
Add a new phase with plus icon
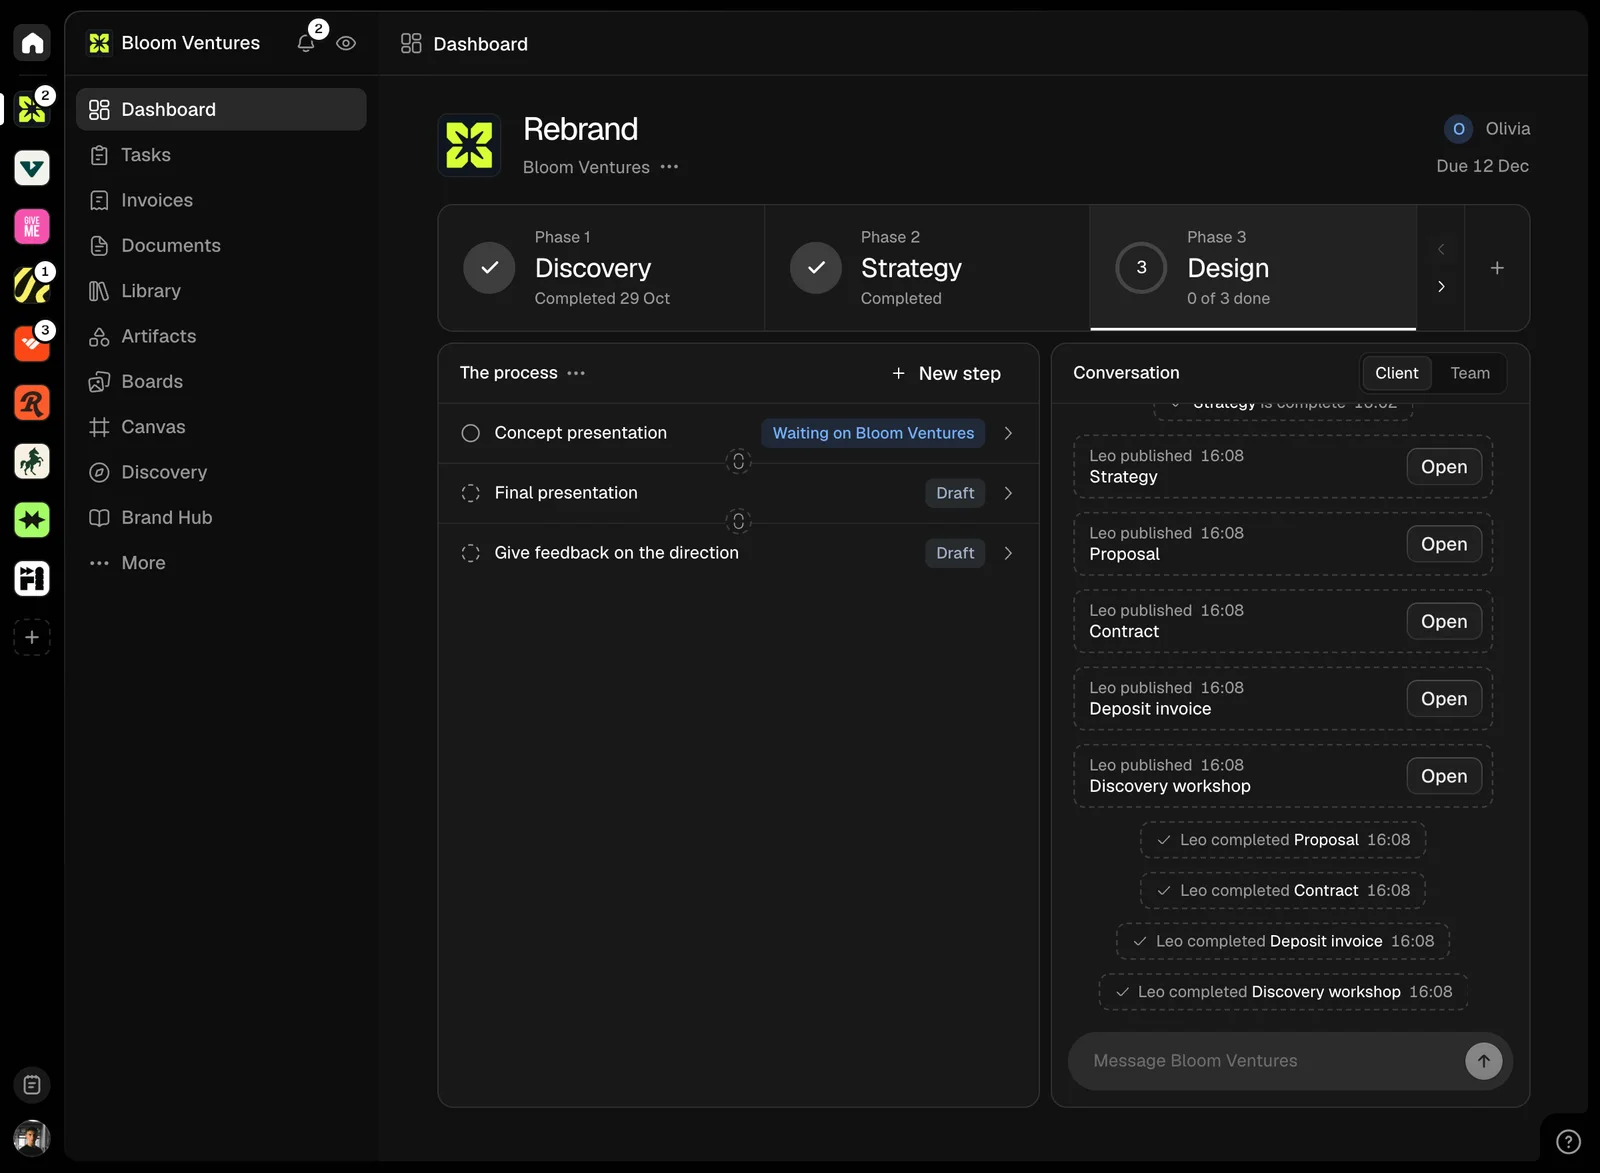[x=1497, y=268]
